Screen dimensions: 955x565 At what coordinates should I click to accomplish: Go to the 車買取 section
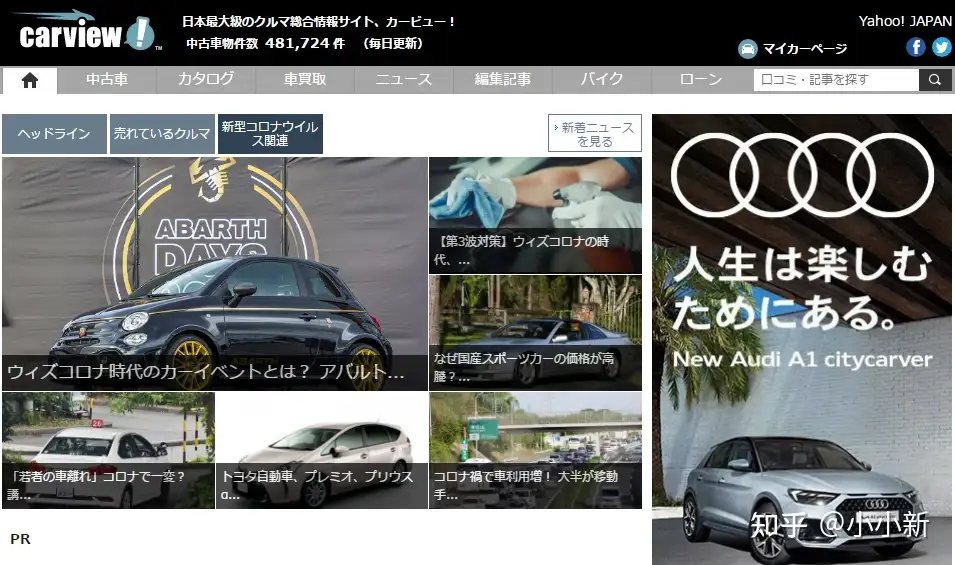[x=305, y=80]
